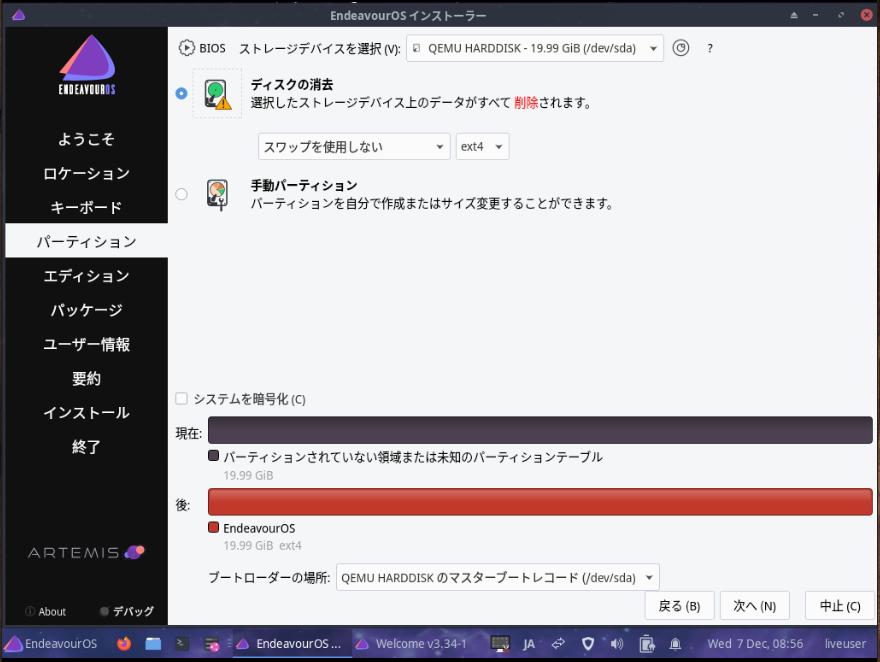Click the About button
Image resolution: width=880 pixels, height=662 pixels.
coord(46,612)
